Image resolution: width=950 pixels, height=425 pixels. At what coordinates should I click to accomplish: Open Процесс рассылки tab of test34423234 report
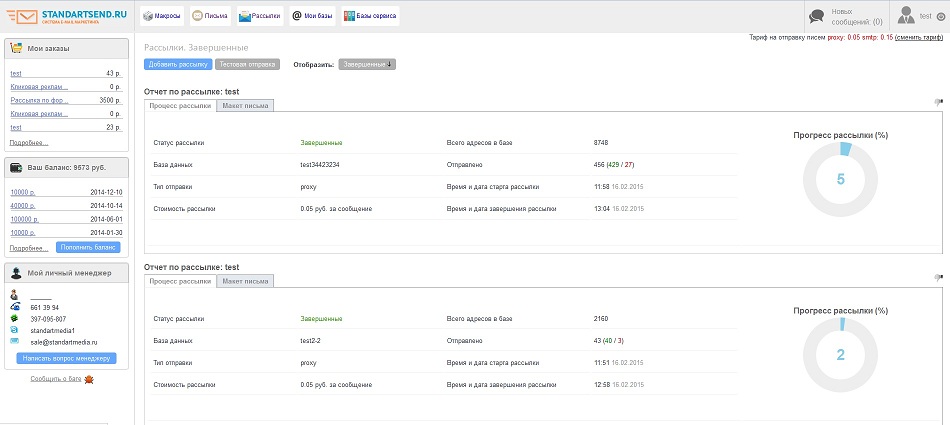click(181, 105)
